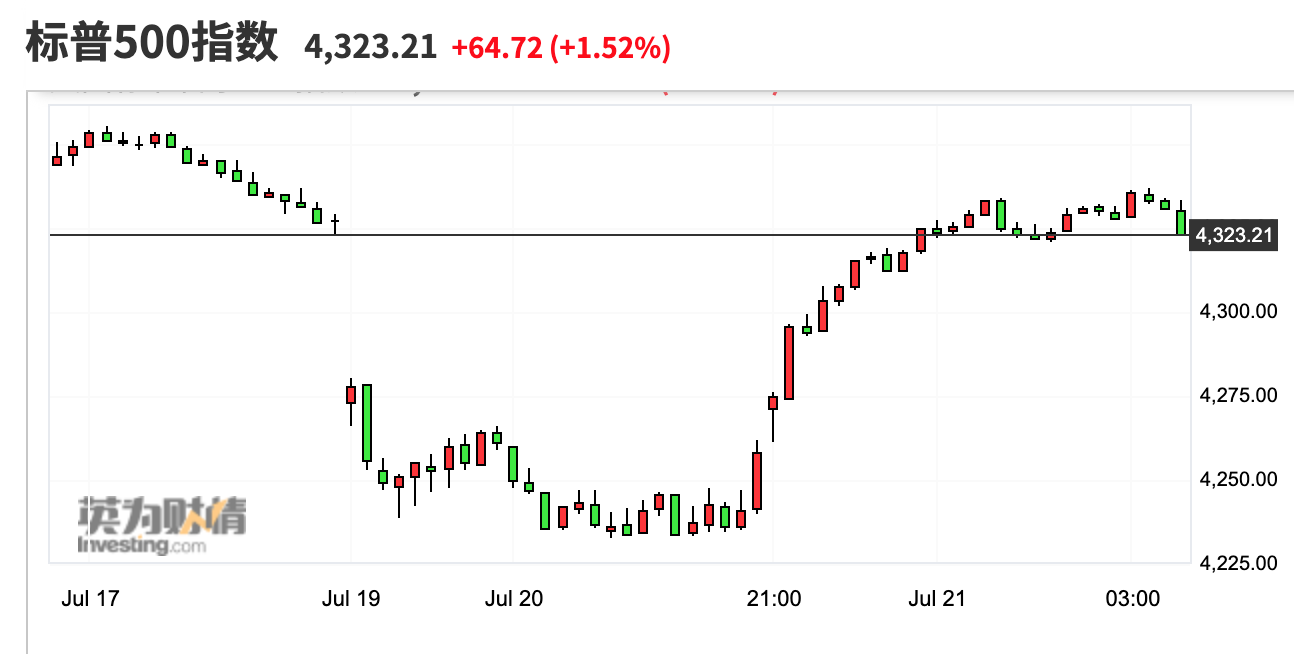This screenshot has height=654, width=1294.
Task: Click the tallest red candle right of 21:00
Action: 789,362
